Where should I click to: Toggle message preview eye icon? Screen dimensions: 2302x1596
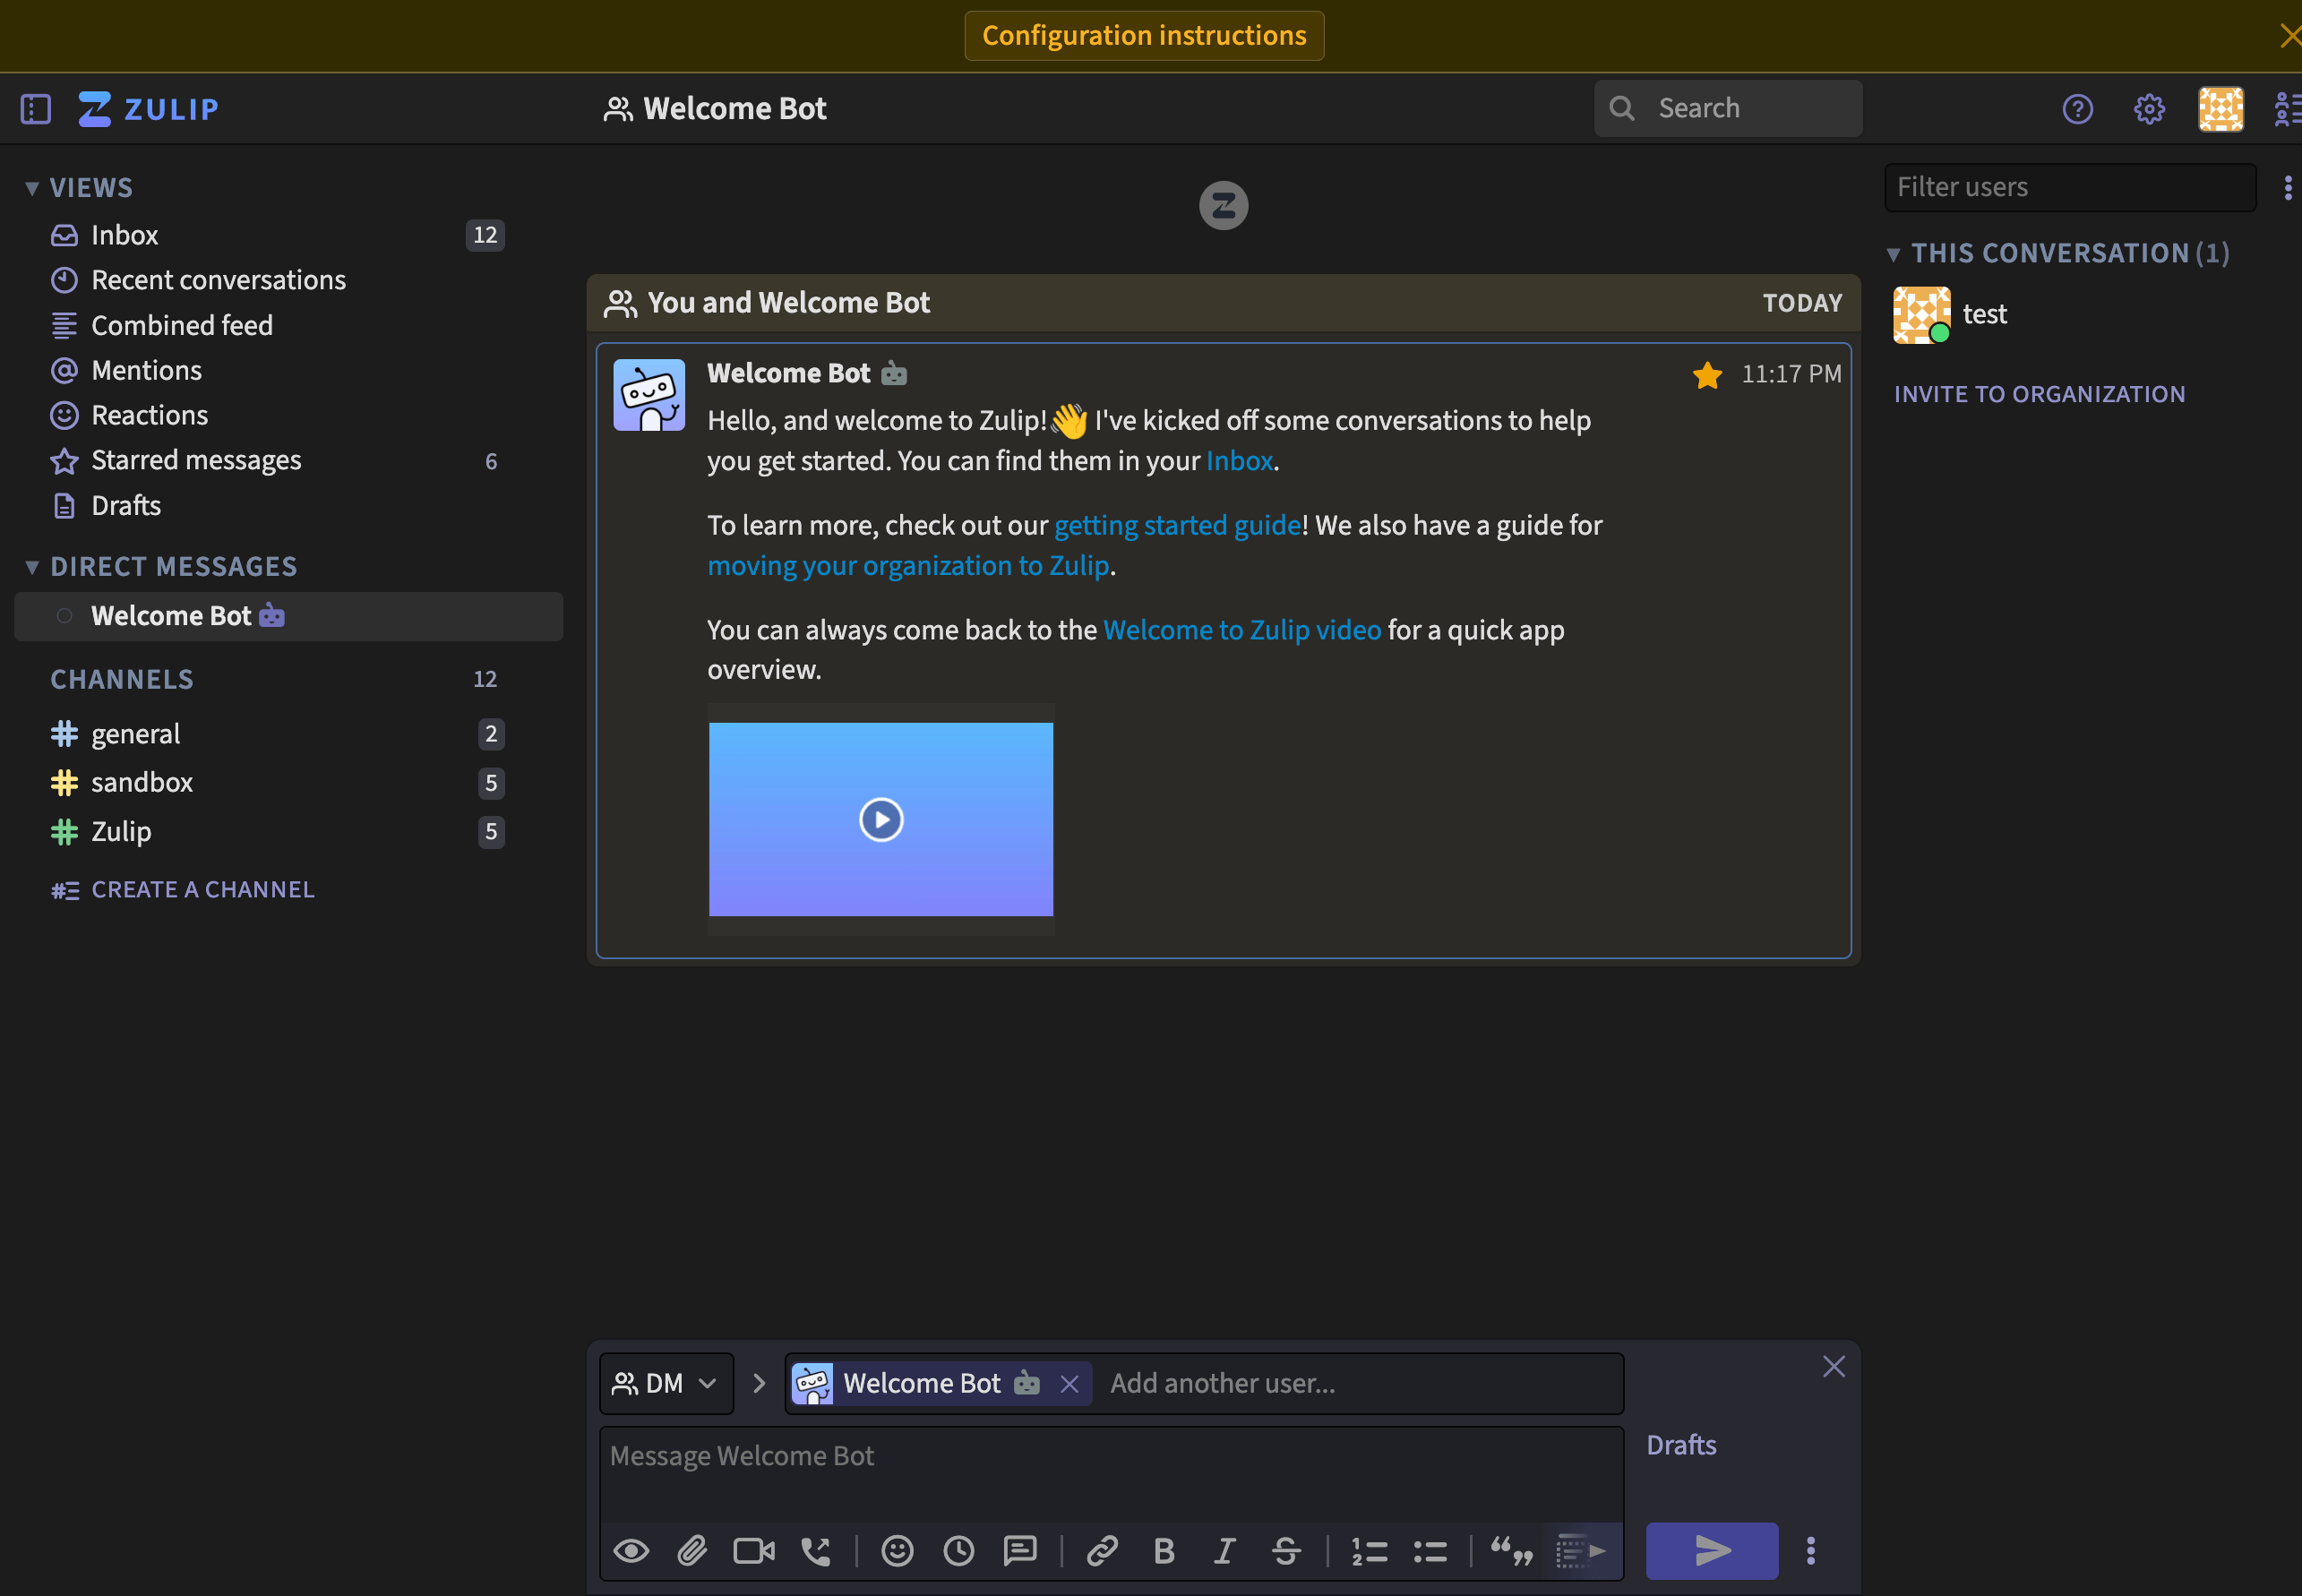point(631,1551)
